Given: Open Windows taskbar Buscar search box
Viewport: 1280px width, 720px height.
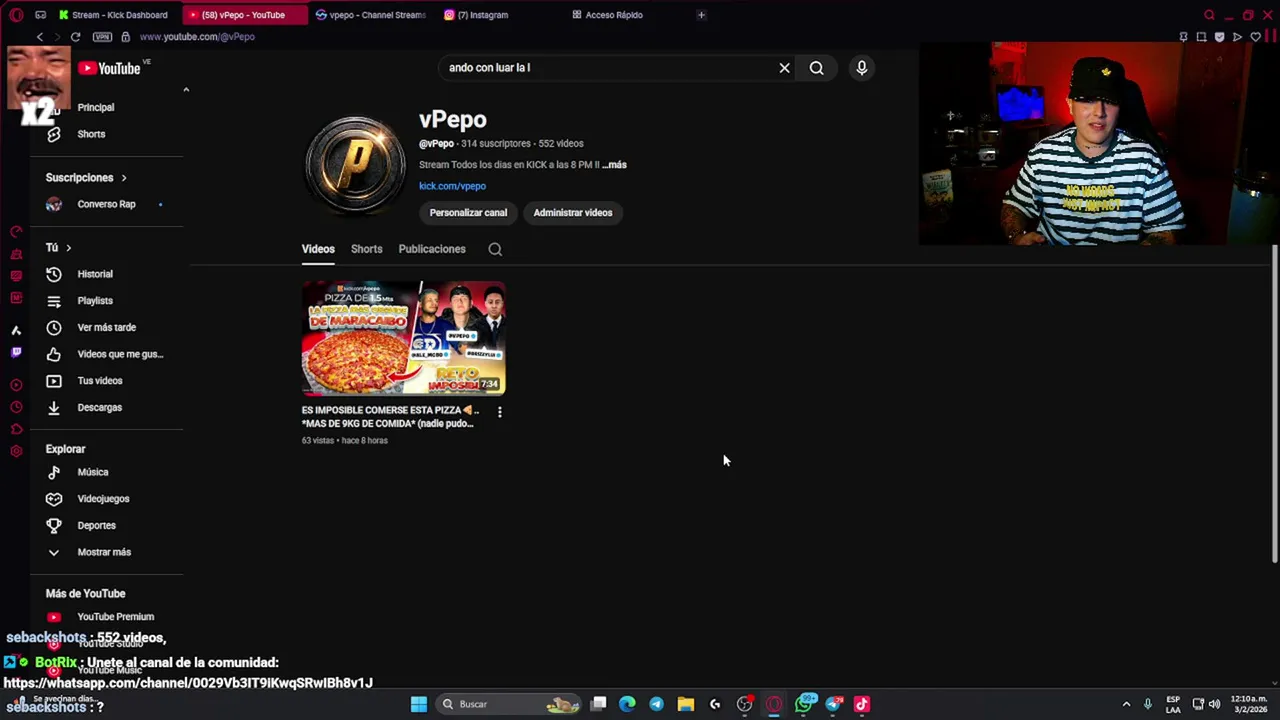Looking at the screenshot, I should pos(510,704).
